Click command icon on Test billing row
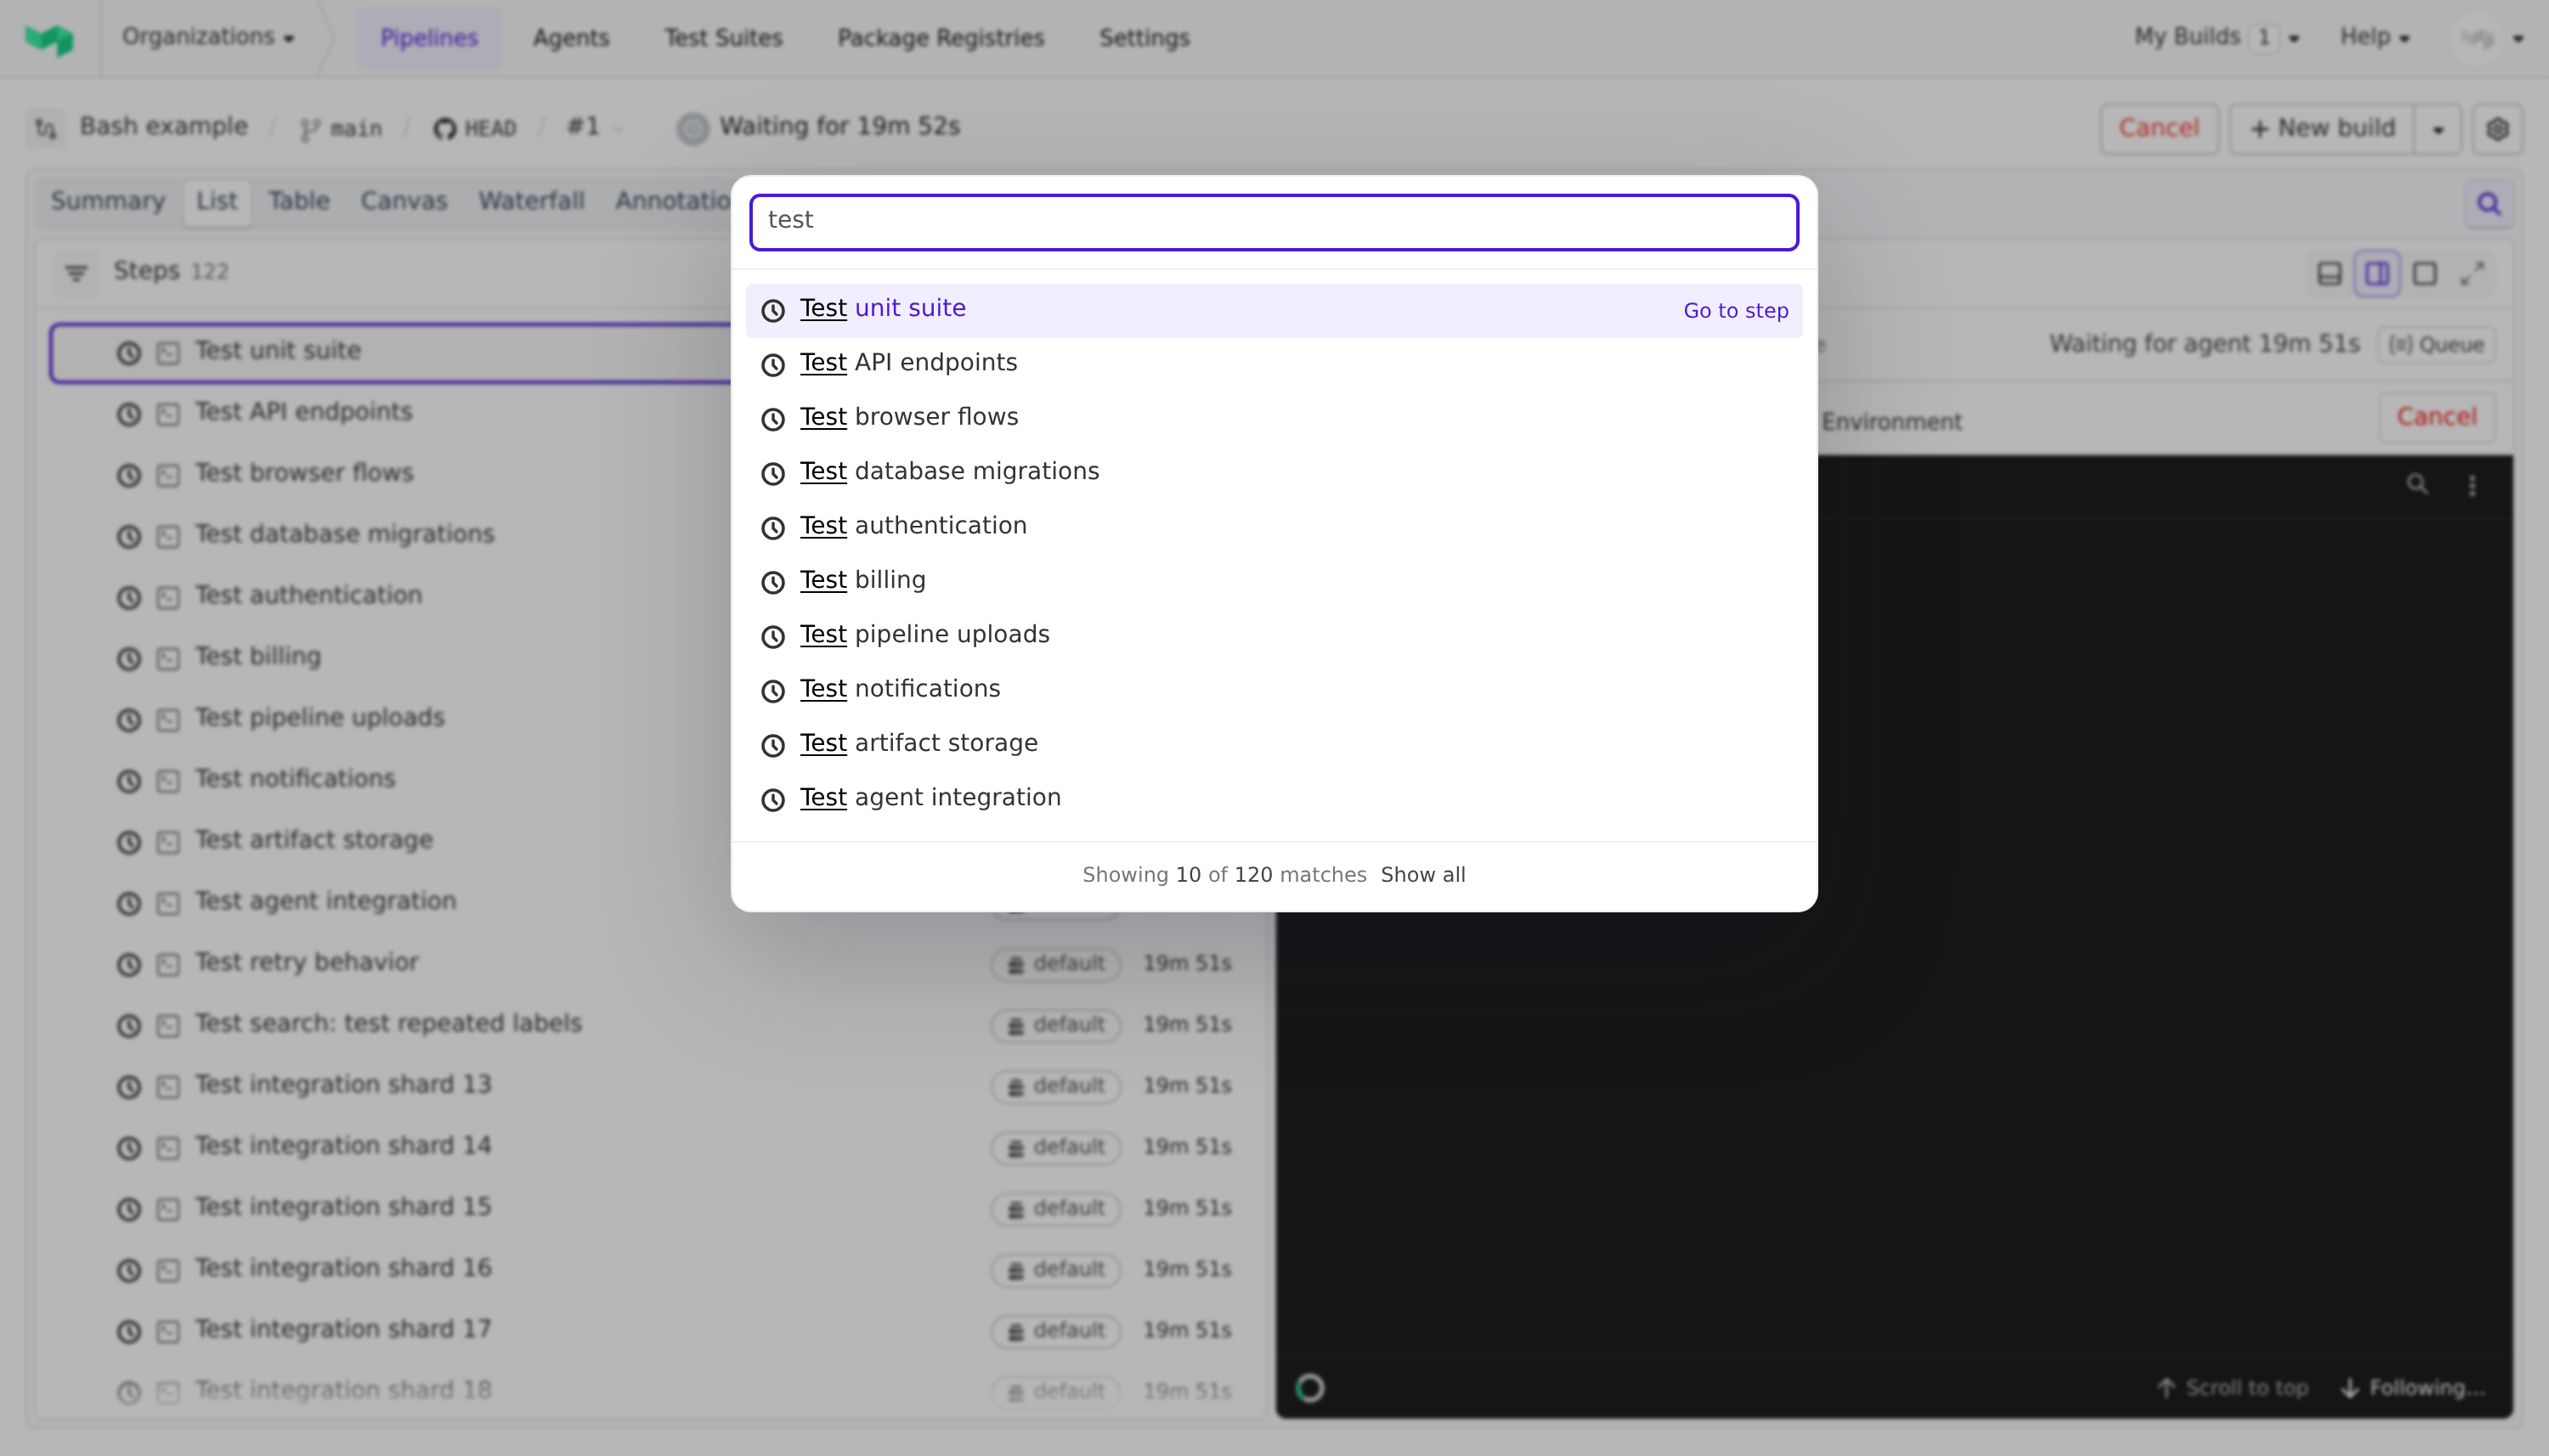The height and width of the screenshot is (1456, 2549). 168,659
